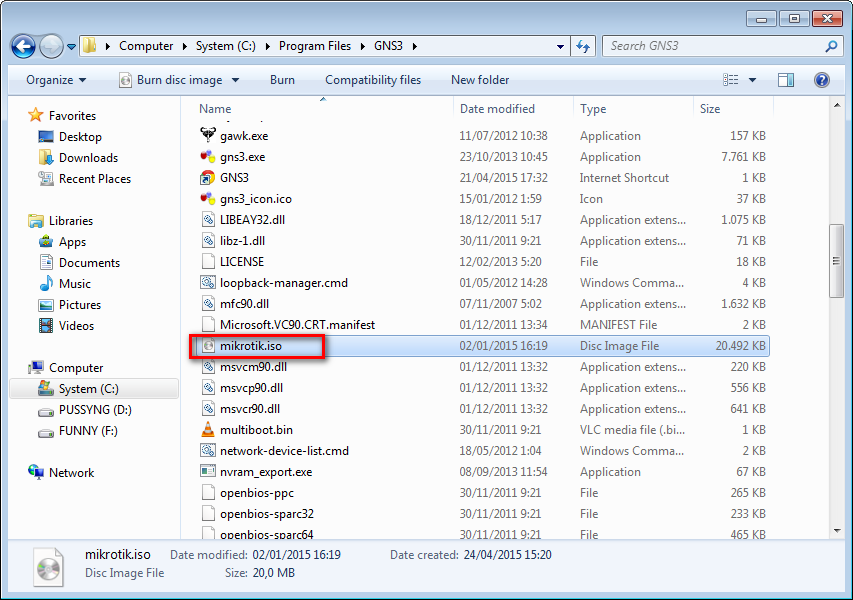Expand the Burn disc image dropdown arrow
The height and width of the screenshot is (600, 853).
click(x=236, y=80)
